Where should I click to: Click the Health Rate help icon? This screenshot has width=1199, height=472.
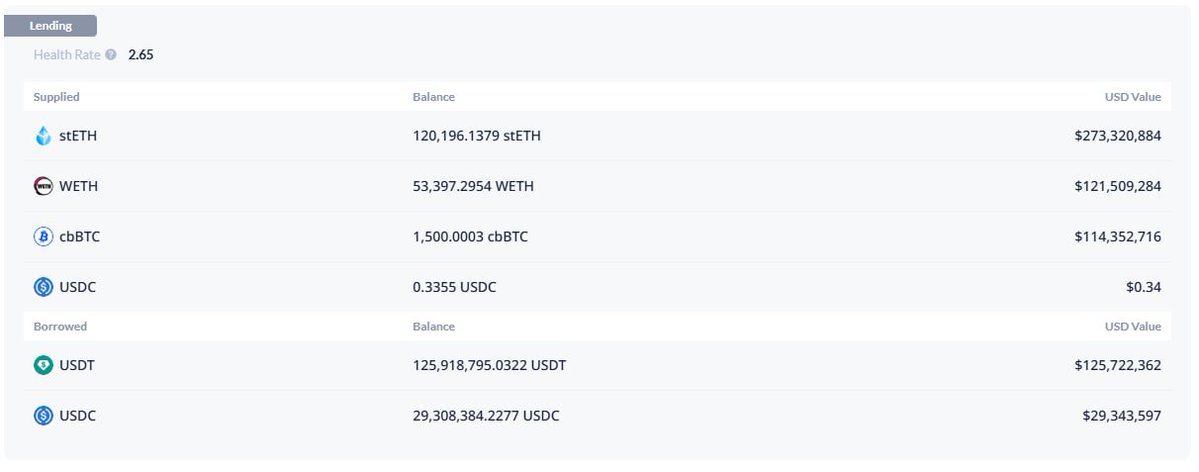[111, 55]
